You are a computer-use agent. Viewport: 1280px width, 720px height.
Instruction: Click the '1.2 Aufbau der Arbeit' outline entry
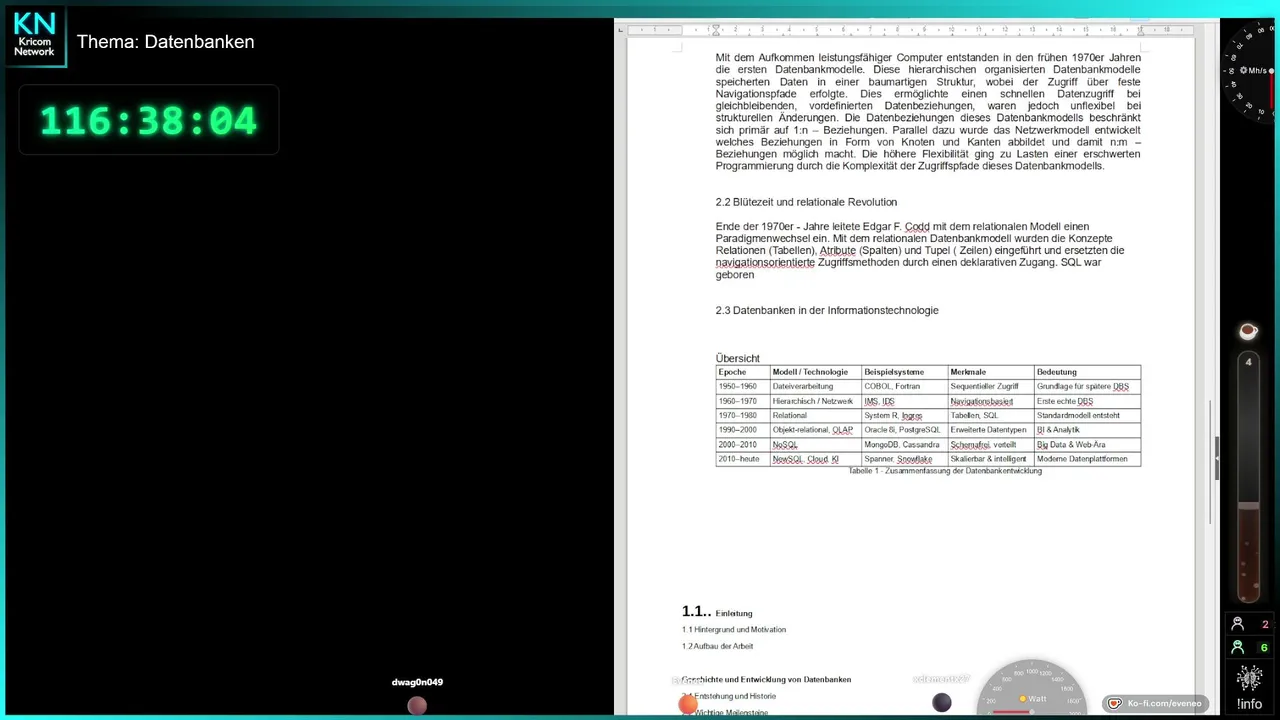click(x=718, y=646)
